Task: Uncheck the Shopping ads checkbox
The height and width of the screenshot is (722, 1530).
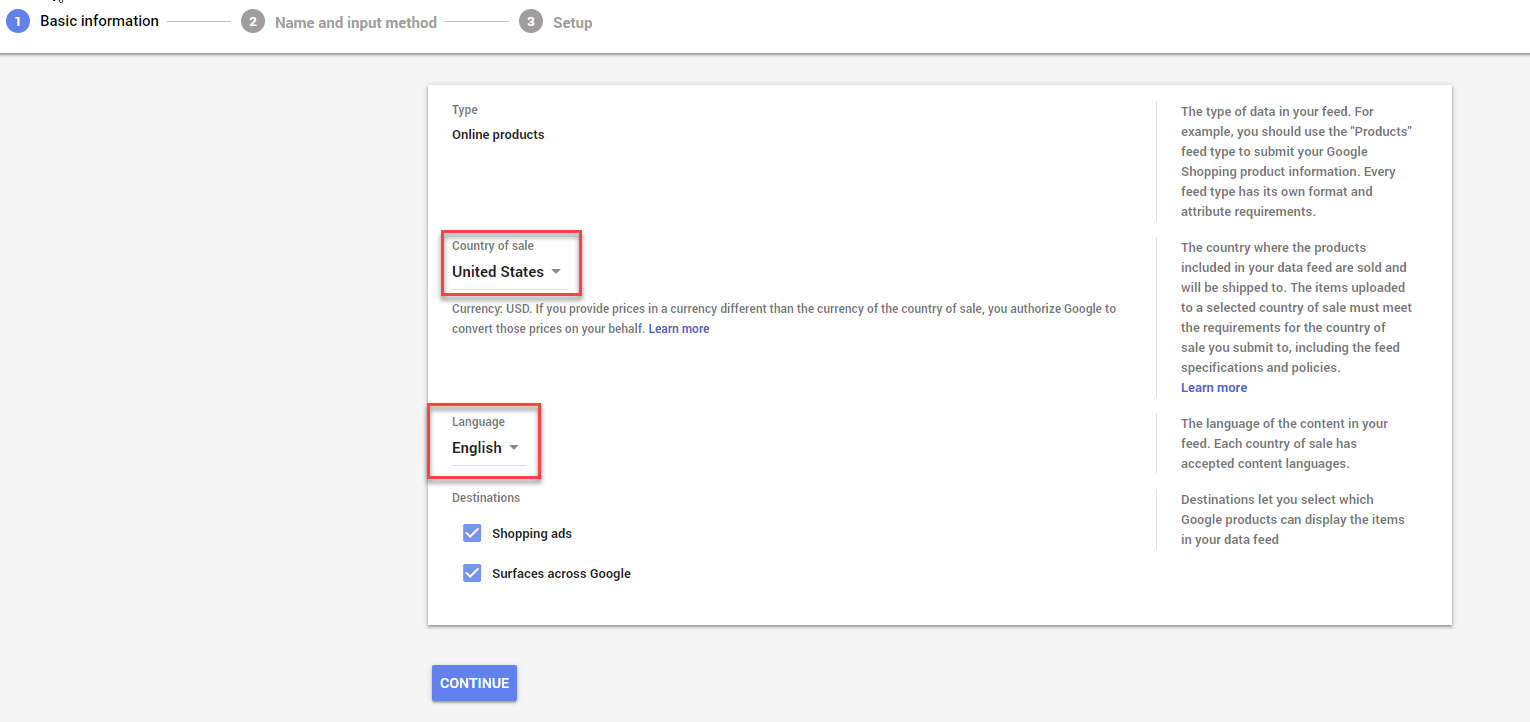Action: pyautogui.click(x=472, y=533)
